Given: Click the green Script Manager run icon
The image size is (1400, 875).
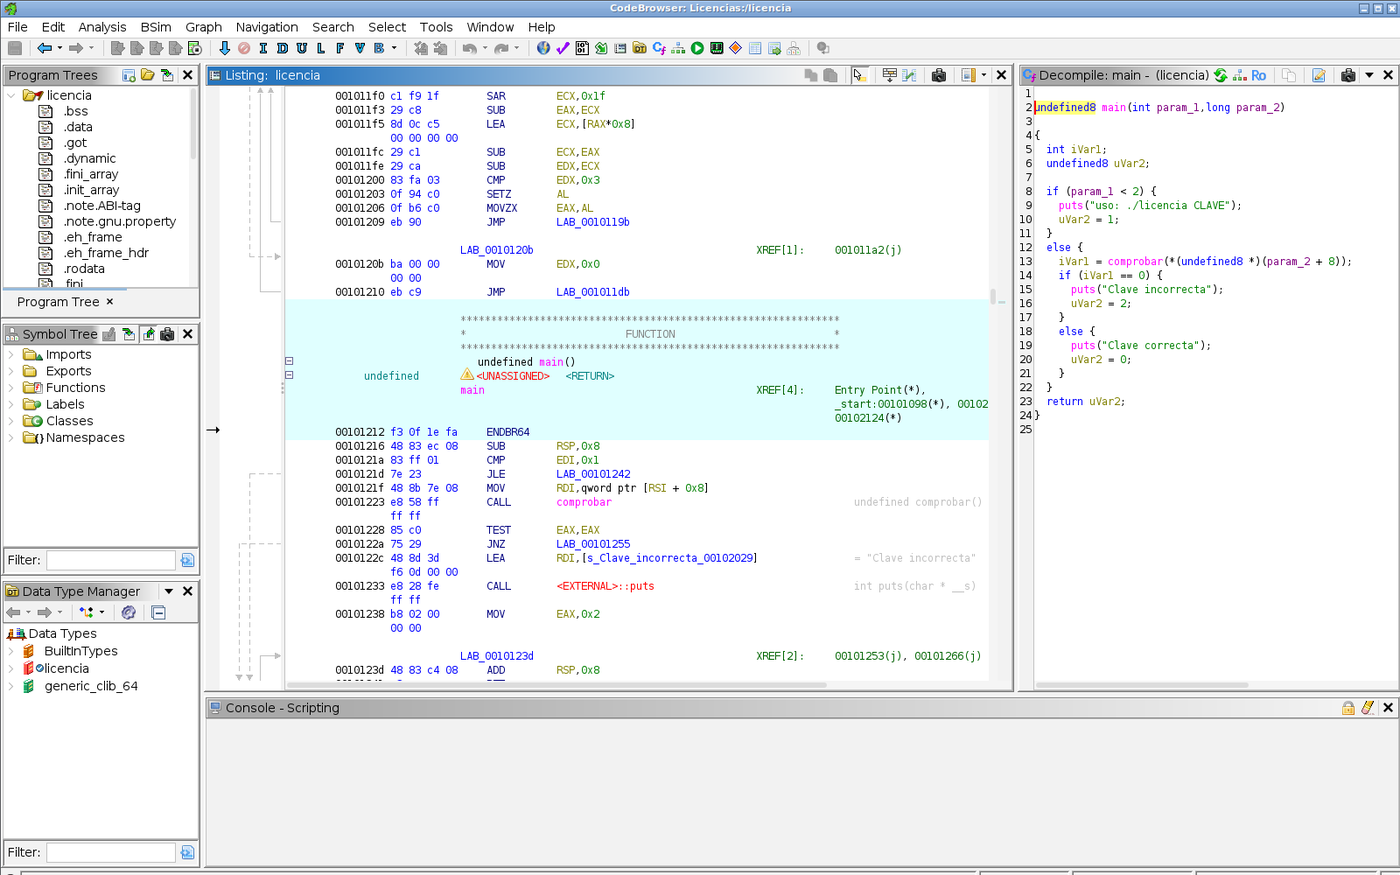Looking at the screenshot, I should 697,48.
